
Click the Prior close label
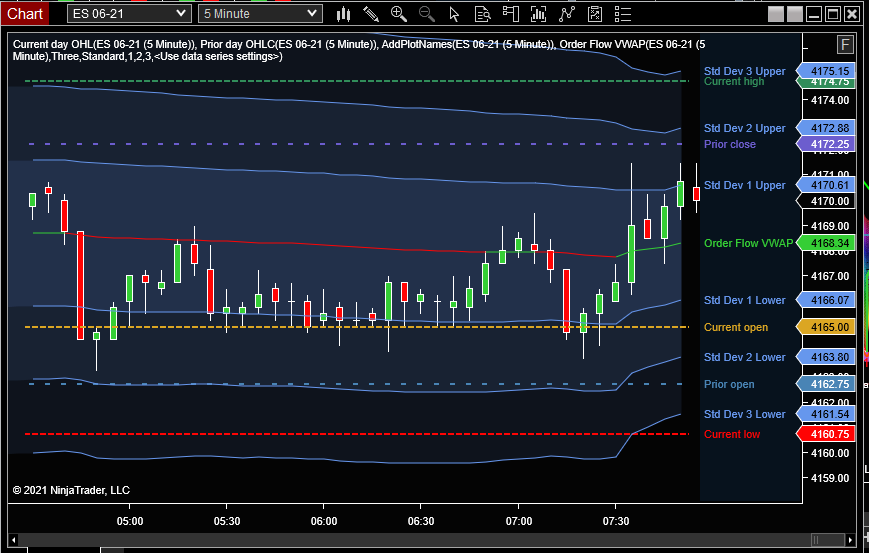(729, 144)
